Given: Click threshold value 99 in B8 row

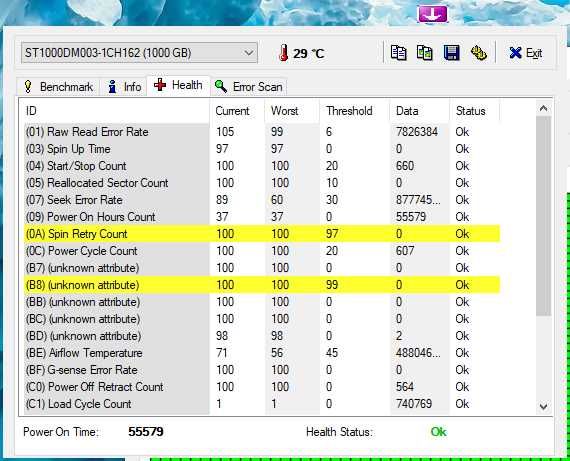Looking at the screenshot, I should (x=332, y=285).
